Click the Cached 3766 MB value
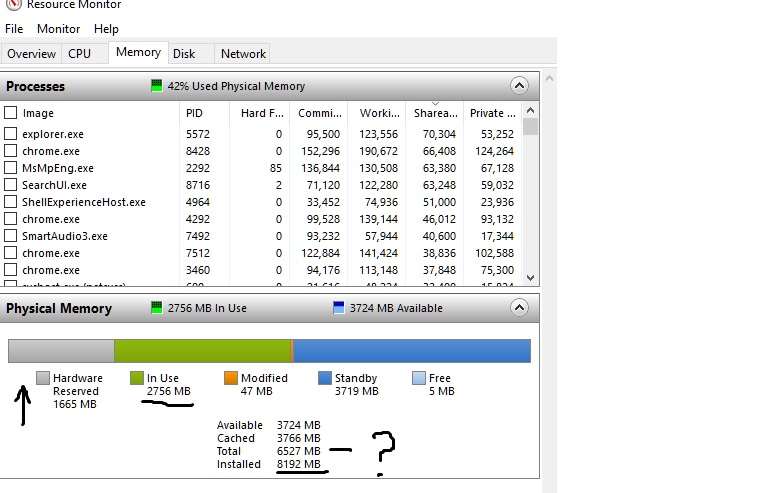The width and height of the screenshot is (768, 493). (299, 438)
